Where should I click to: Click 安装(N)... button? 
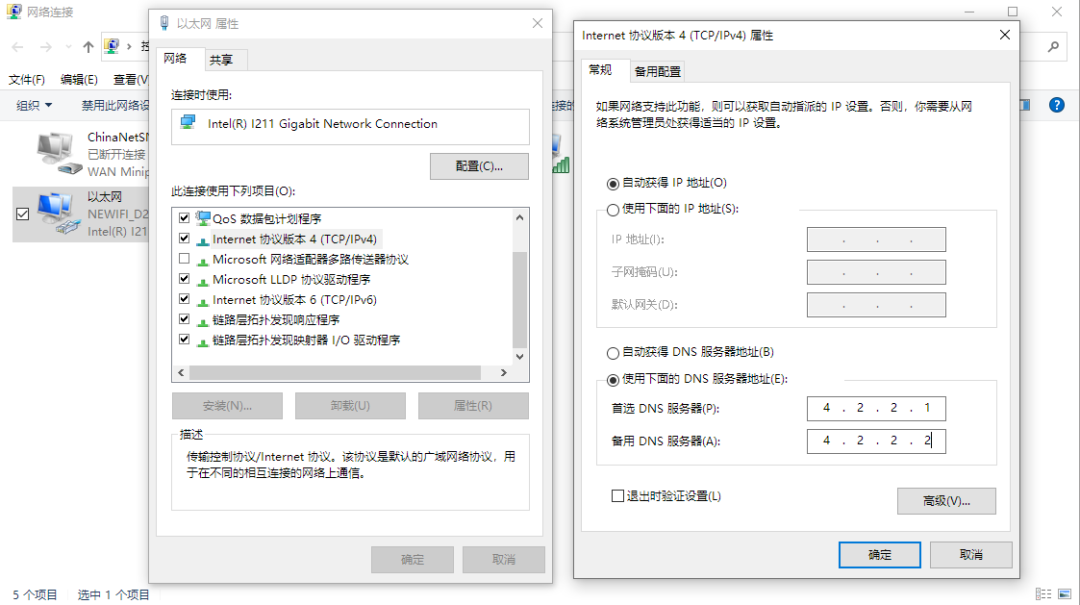[x=227, y=406]
